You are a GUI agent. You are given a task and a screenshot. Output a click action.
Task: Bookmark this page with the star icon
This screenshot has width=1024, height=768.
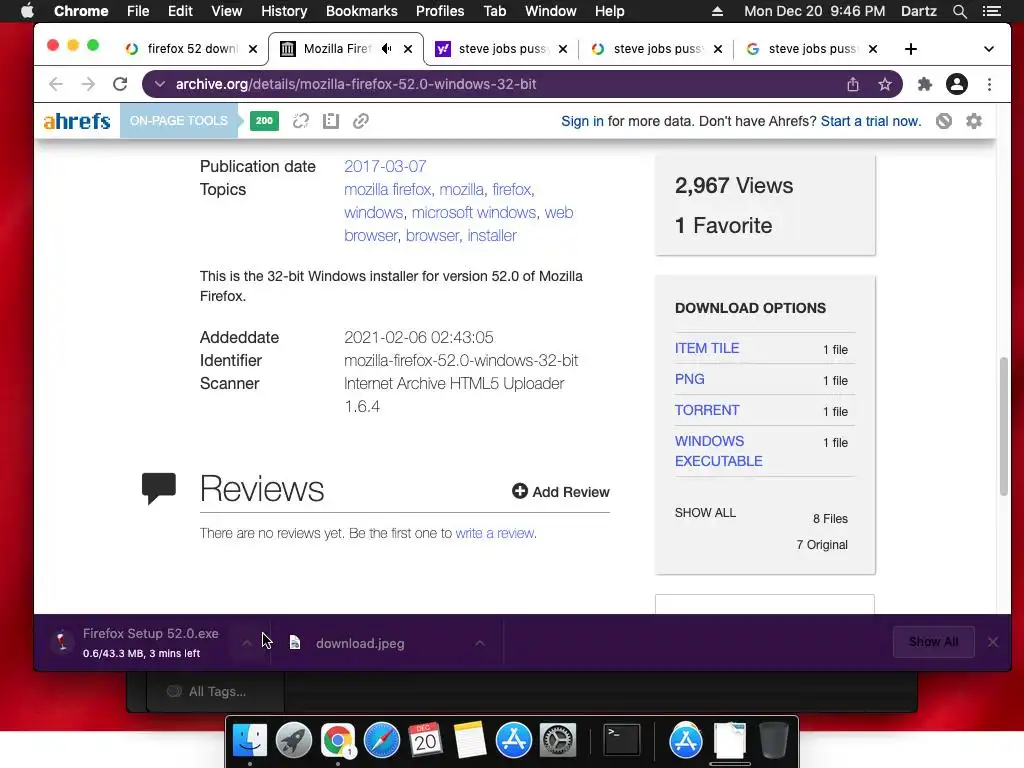click(x=885, y=84)
